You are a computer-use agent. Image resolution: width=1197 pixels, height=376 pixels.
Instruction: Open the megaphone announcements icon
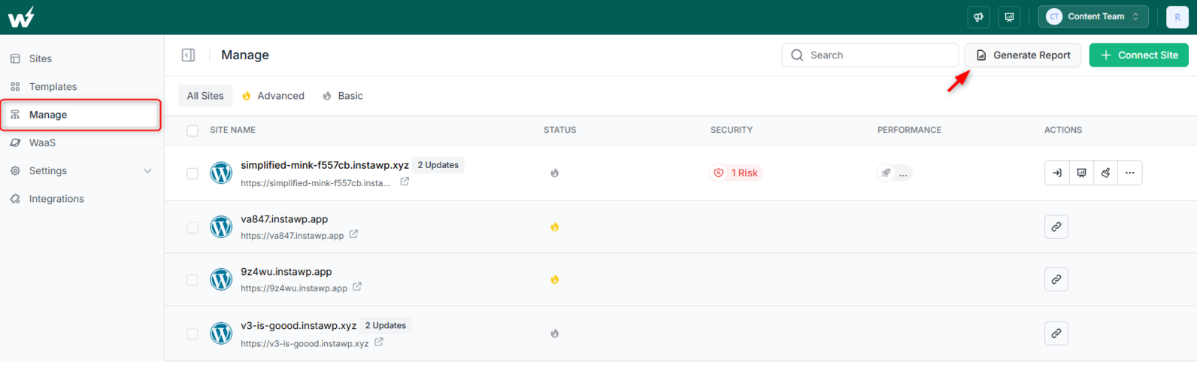pyautogui.click(x=978, y=17)
